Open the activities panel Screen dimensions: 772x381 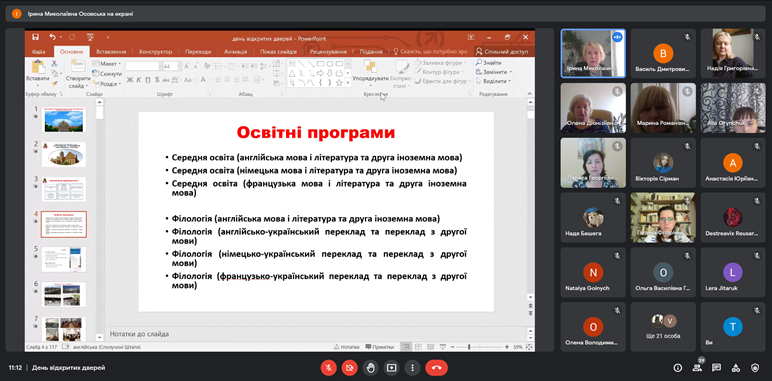(736, 367)
